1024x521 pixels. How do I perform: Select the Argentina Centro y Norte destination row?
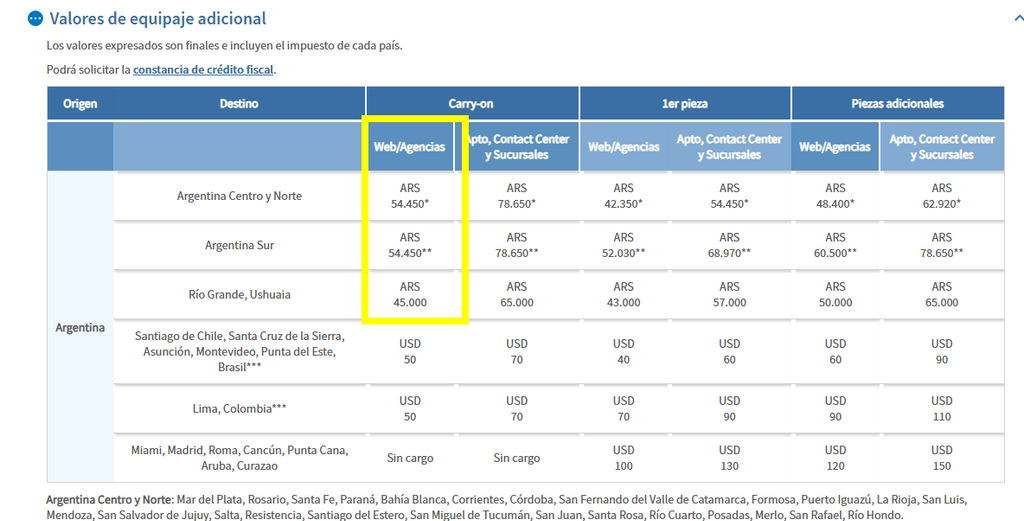tap(239, 196)
